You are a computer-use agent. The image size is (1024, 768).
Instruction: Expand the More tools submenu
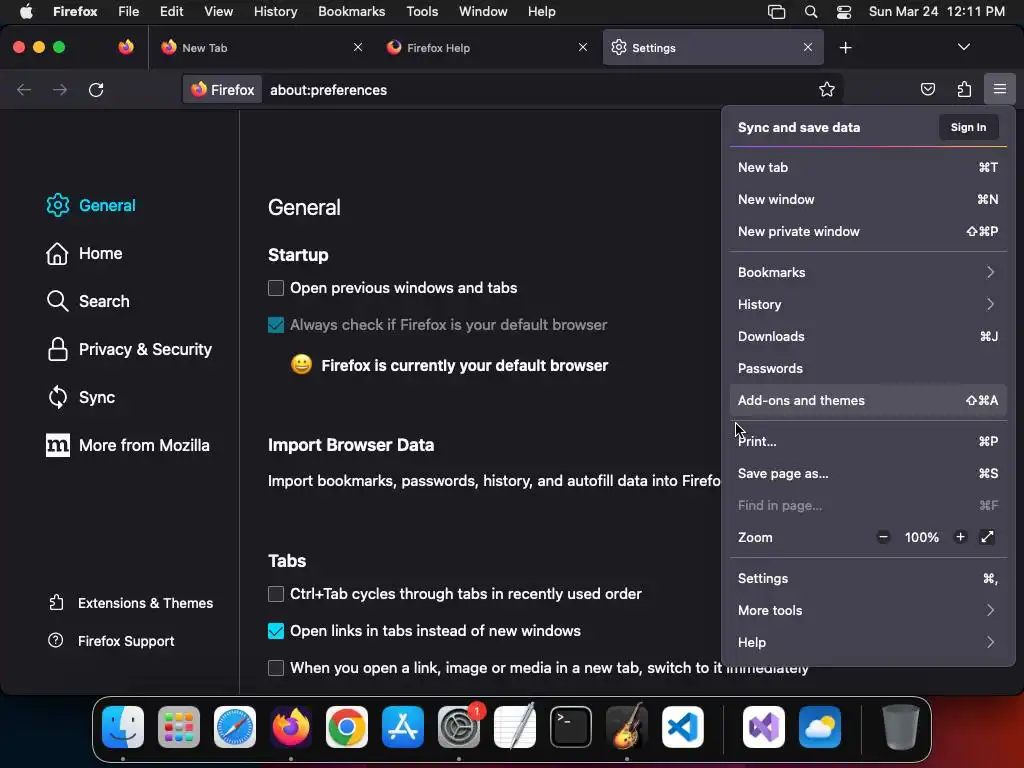coord(868,610)
